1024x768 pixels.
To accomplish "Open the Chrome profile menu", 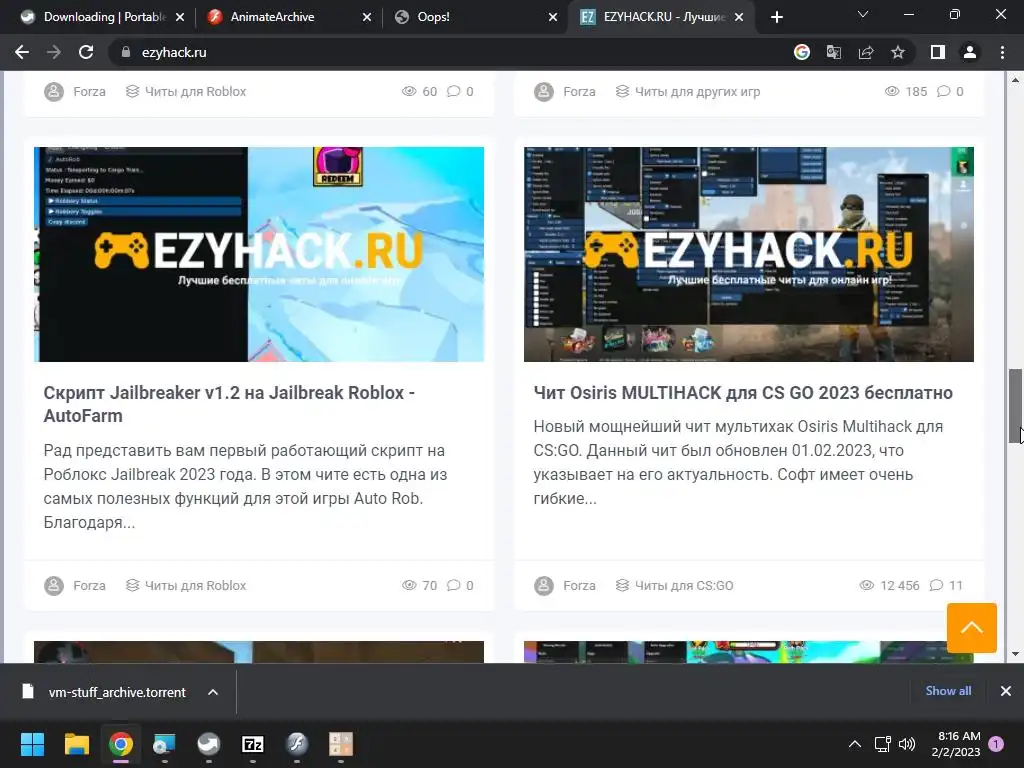I will [970, 52].
